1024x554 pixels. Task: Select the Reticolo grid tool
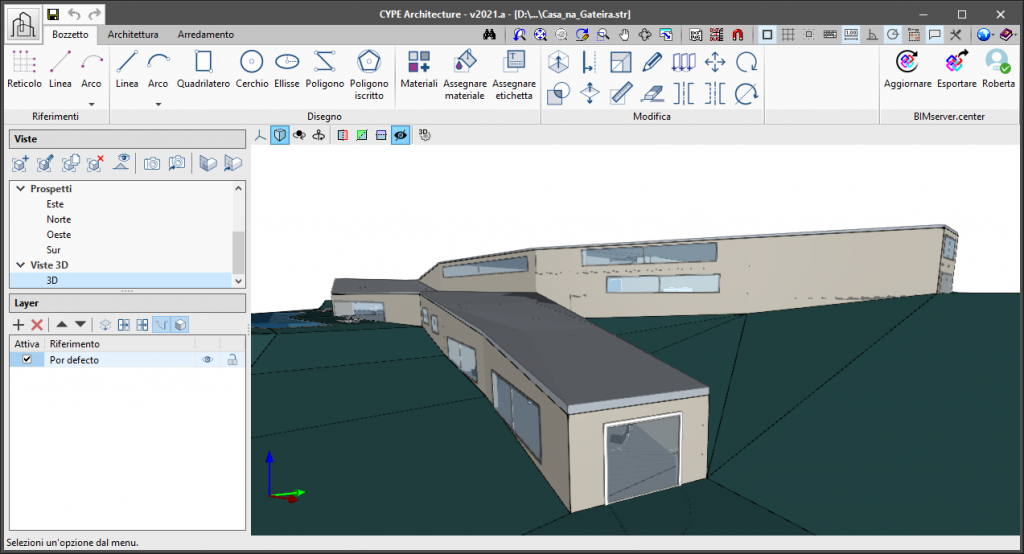coord(24,70)
